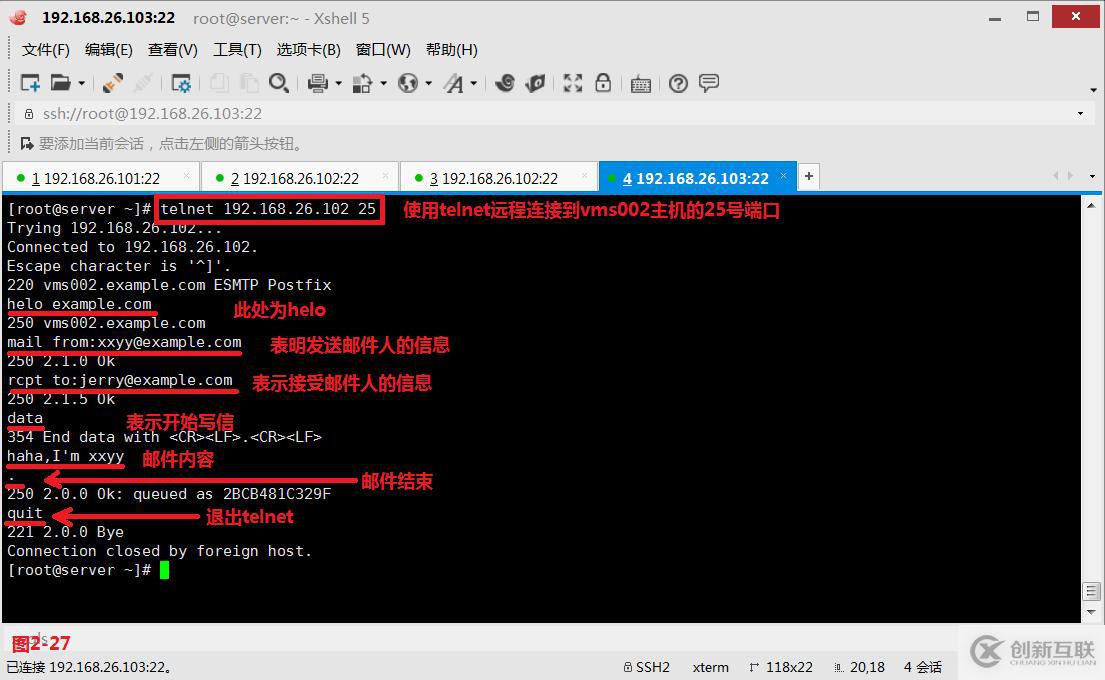Close tab 2 192.168.26.102:22
Viewport: 1105px width, 680px height.
pos(385,175)
